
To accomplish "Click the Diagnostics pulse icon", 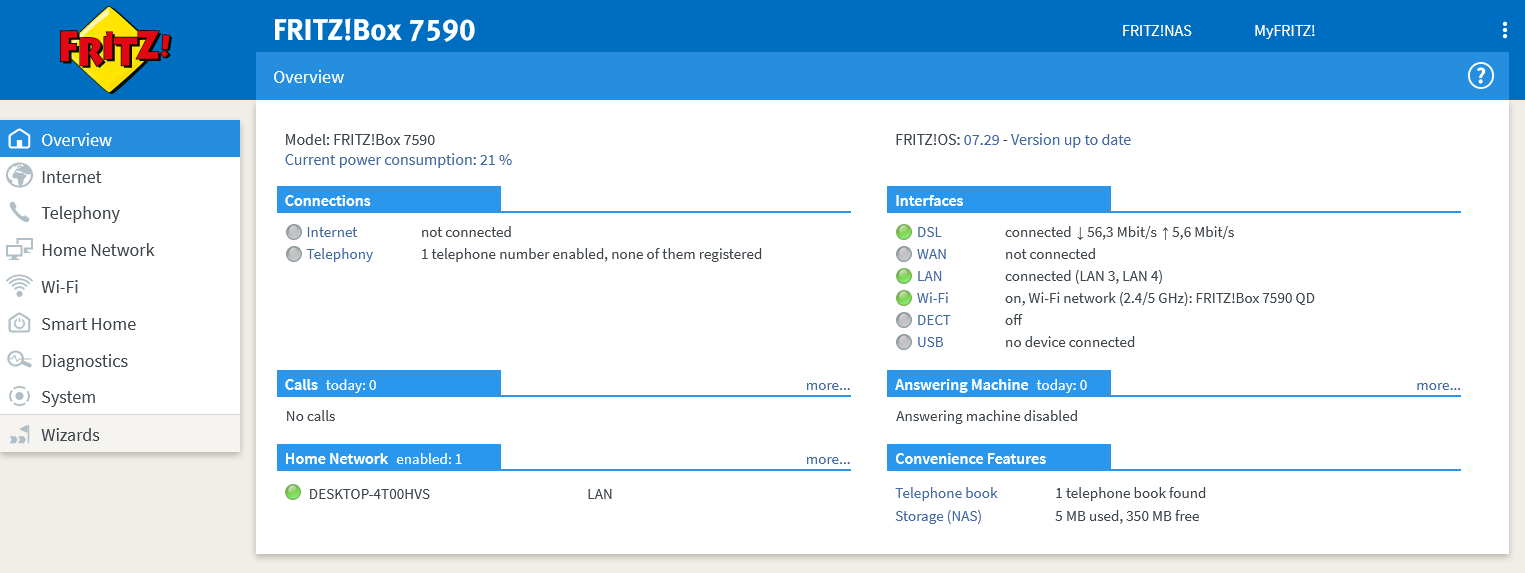I will pyautogui.click(x=19, y=360).
